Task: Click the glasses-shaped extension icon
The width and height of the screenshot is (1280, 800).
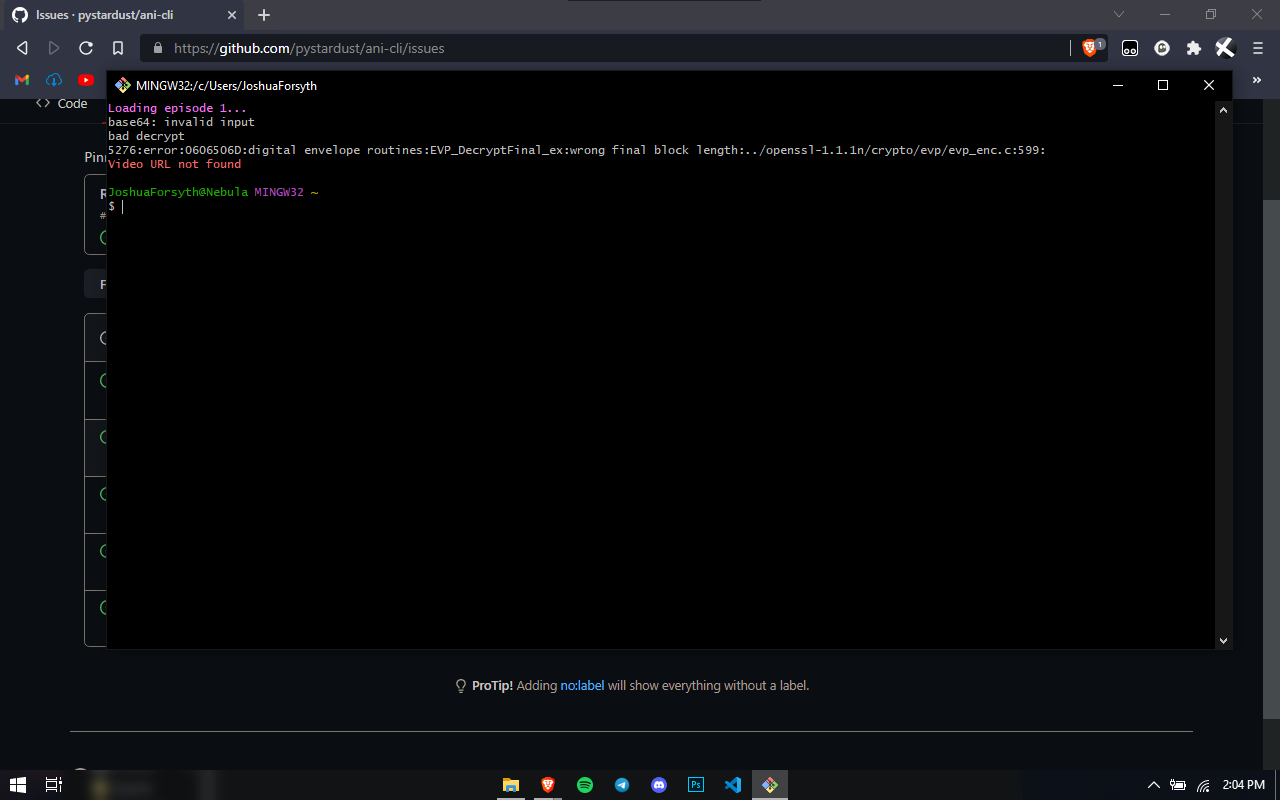Action: 1130,48
